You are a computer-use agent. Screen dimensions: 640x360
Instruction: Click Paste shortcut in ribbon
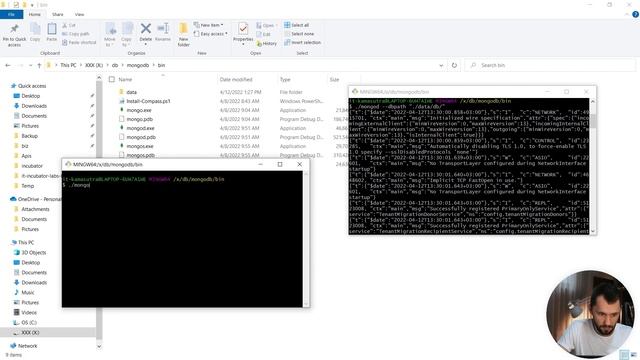coord(79,42)
